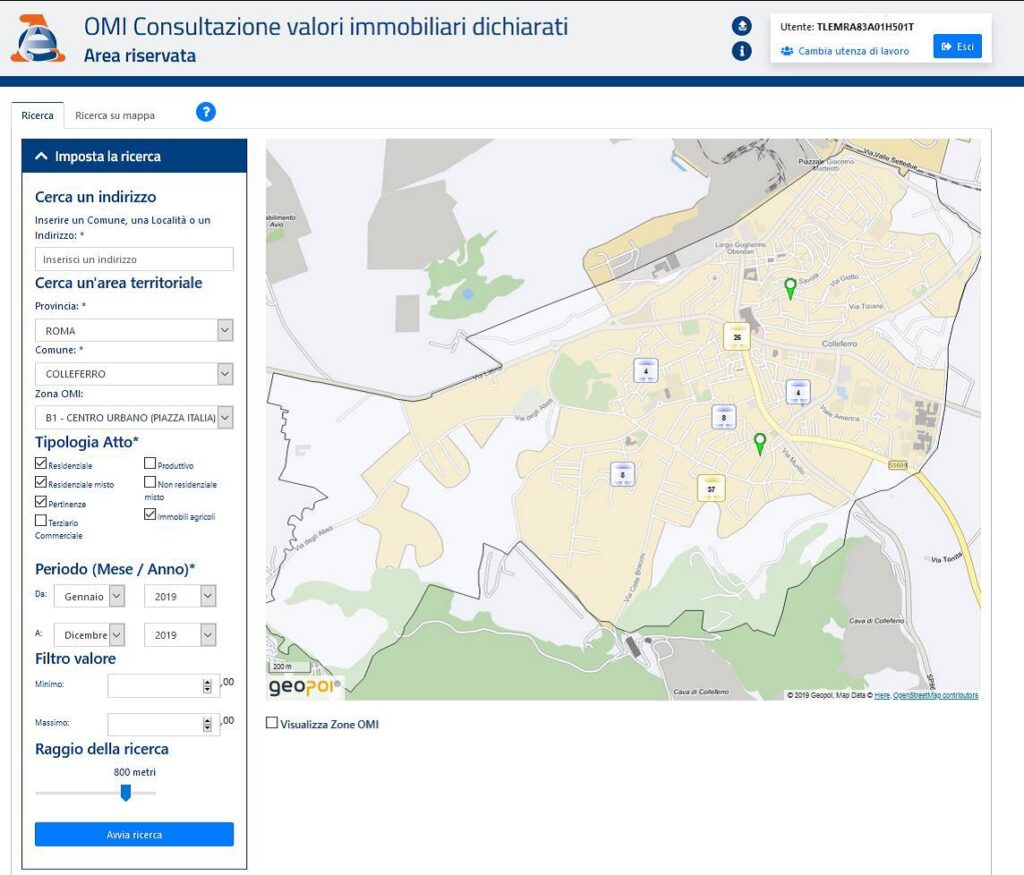Collapse the Imposta la ricerca panel

tap(134, 156)
